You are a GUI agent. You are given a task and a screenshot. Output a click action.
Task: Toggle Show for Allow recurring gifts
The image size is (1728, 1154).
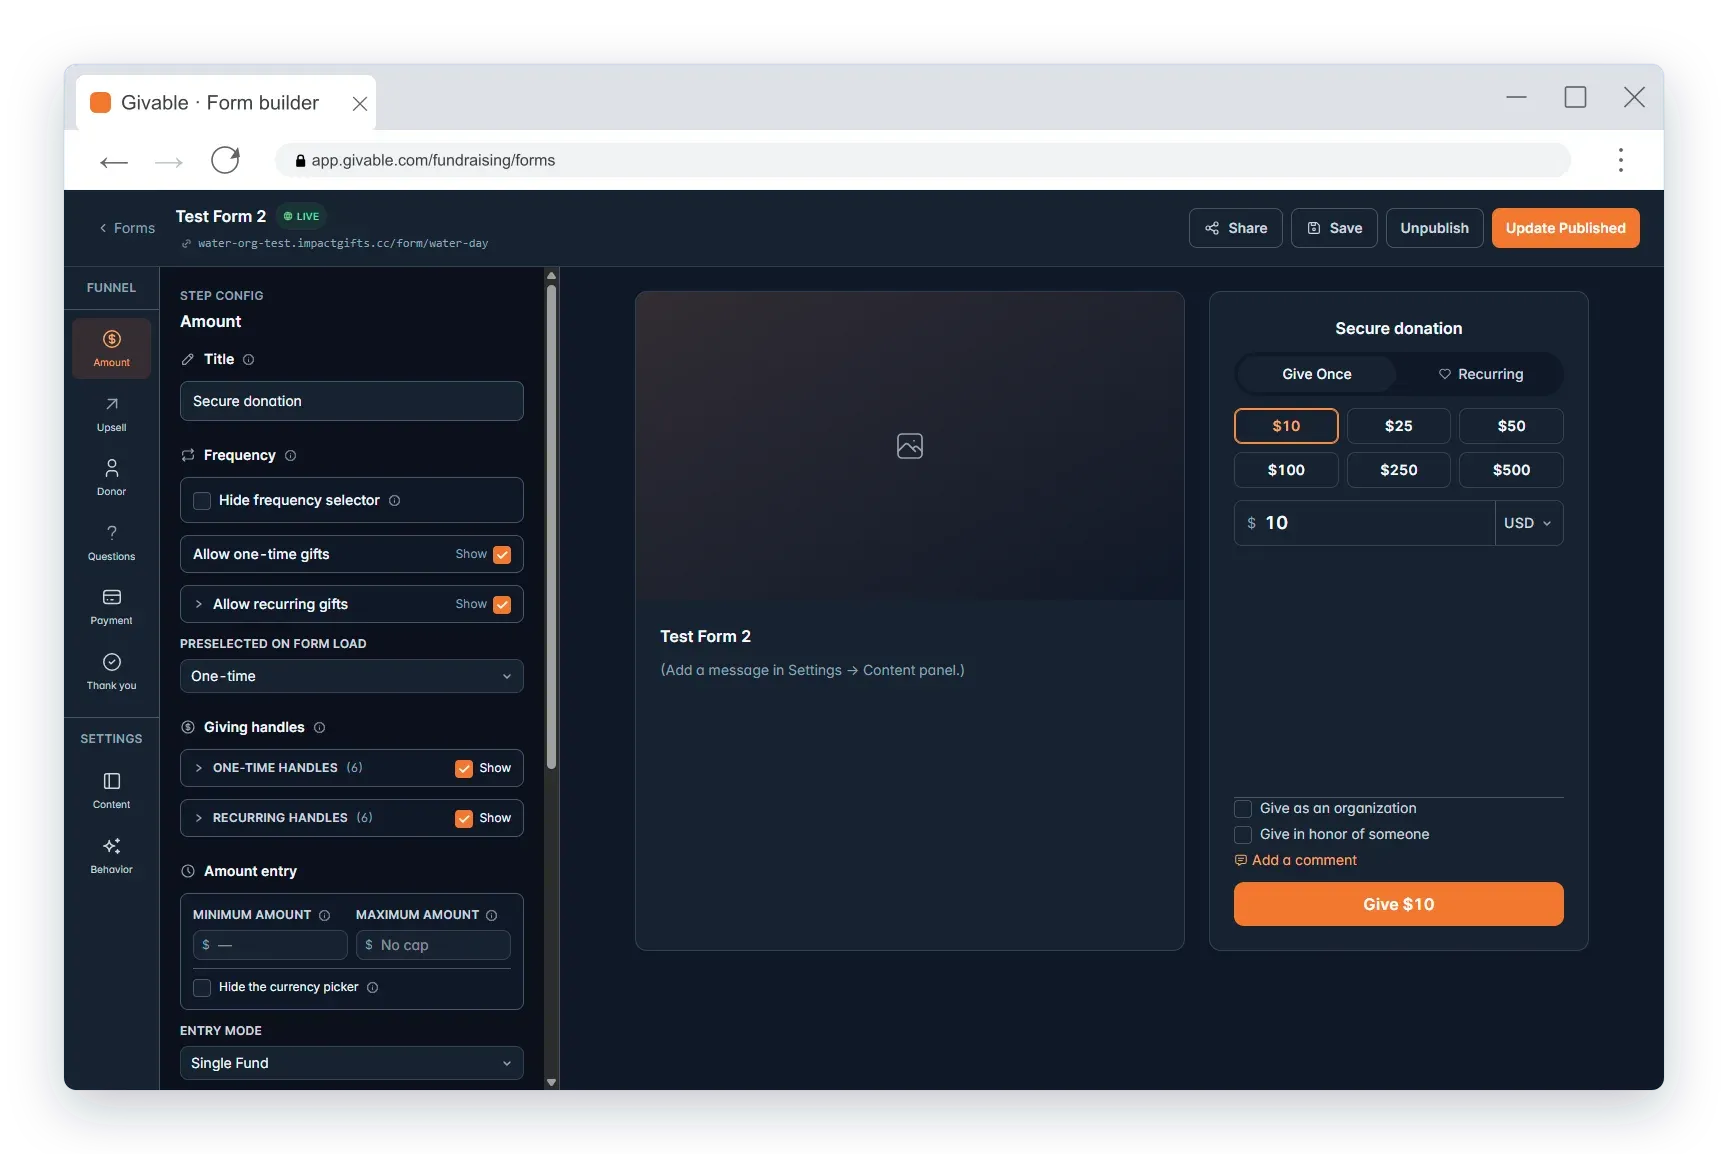pyautogui.click(x=502, y=605)
